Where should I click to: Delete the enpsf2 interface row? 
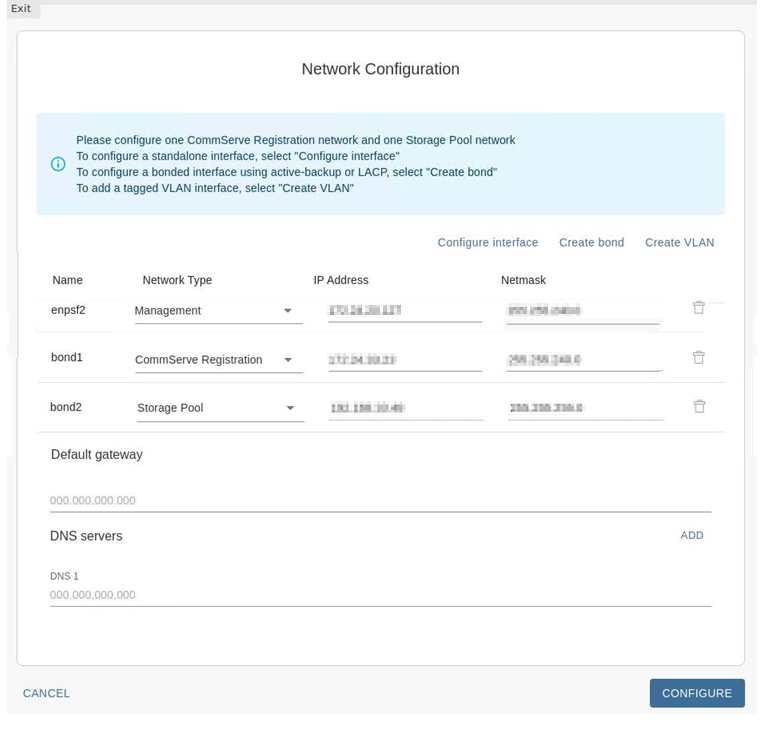click(698, 308)
